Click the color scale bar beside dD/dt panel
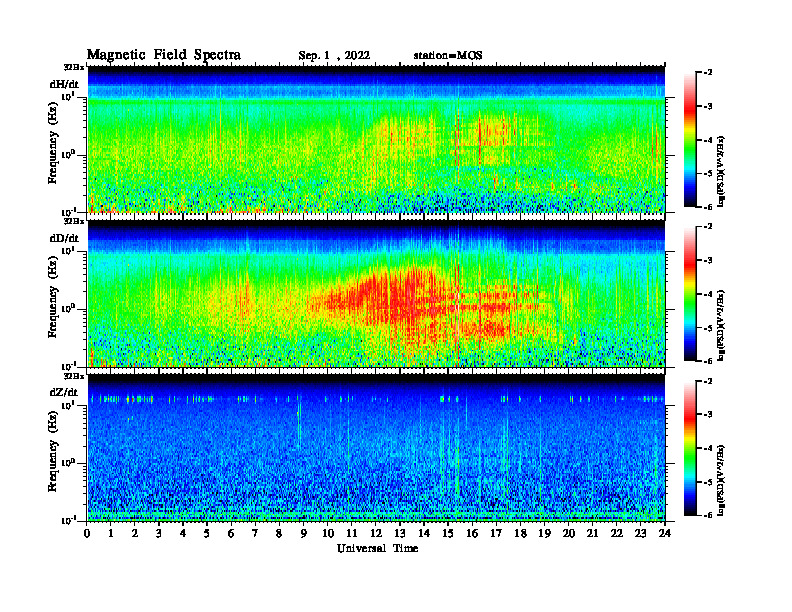The height and width of the screenshot is (612, 792). coord(690,294)
